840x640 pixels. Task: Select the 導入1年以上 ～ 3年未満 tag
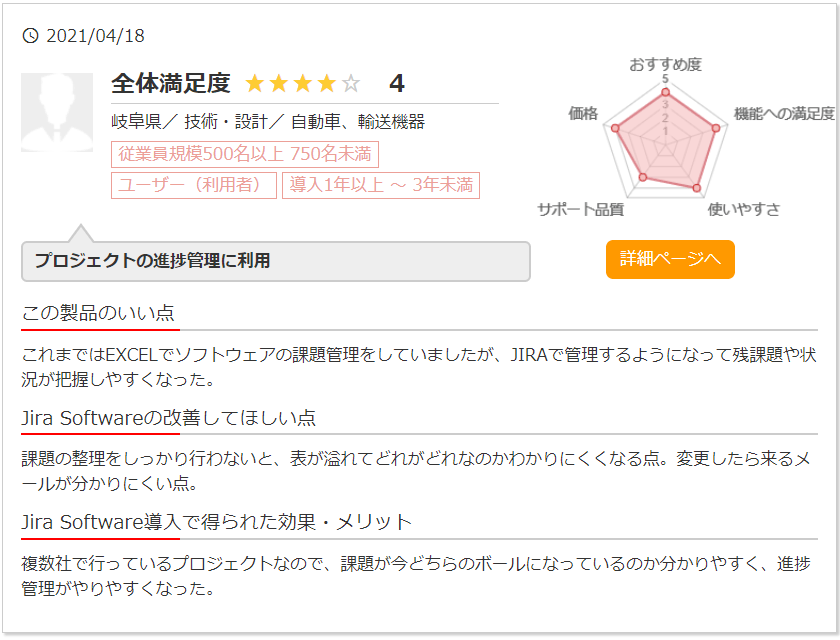pos(381,185)
